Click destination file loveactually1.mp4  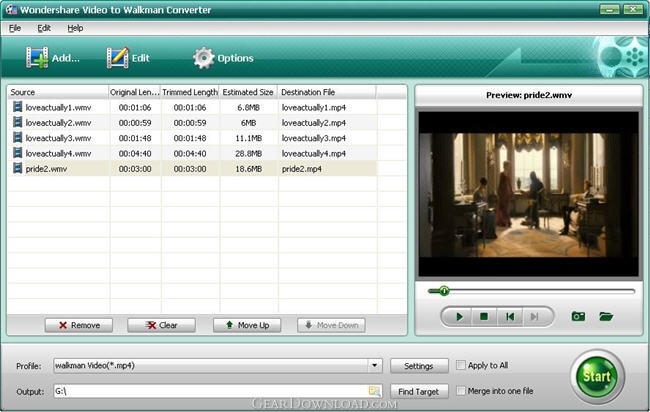tap(314, 107)
